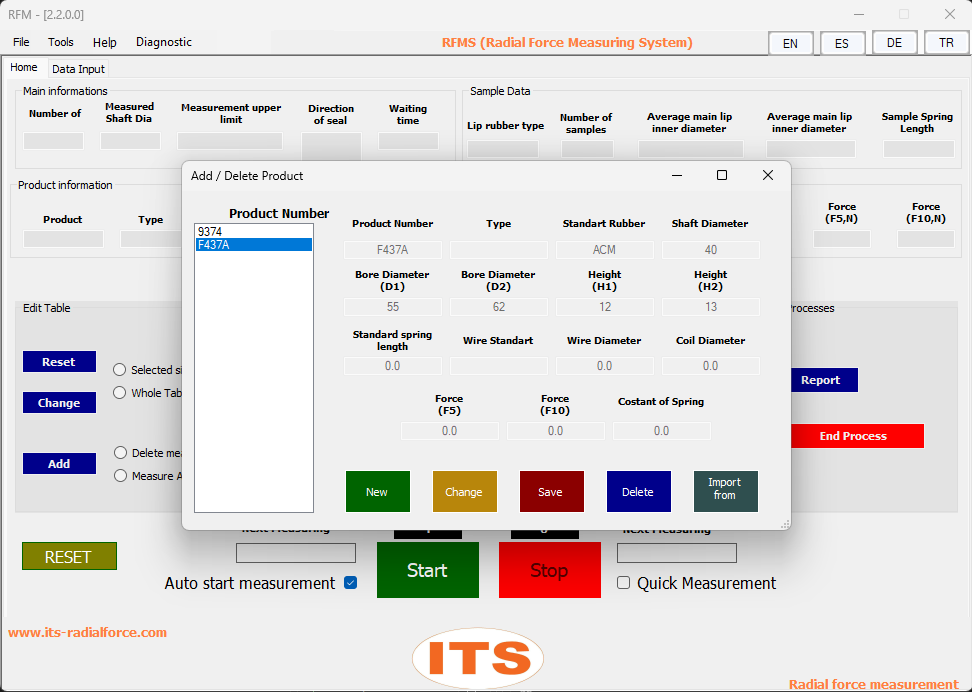972x692 pixels.
Task: Select product 9374 in the list
Action: (210, 232)
